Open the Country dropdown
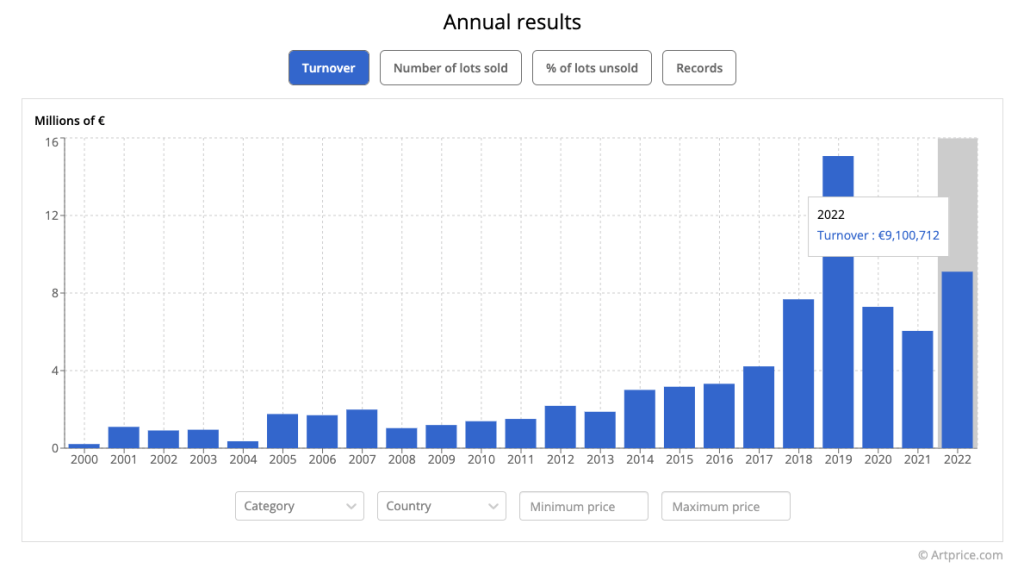 pyautogui.click(x=441, y=506)
